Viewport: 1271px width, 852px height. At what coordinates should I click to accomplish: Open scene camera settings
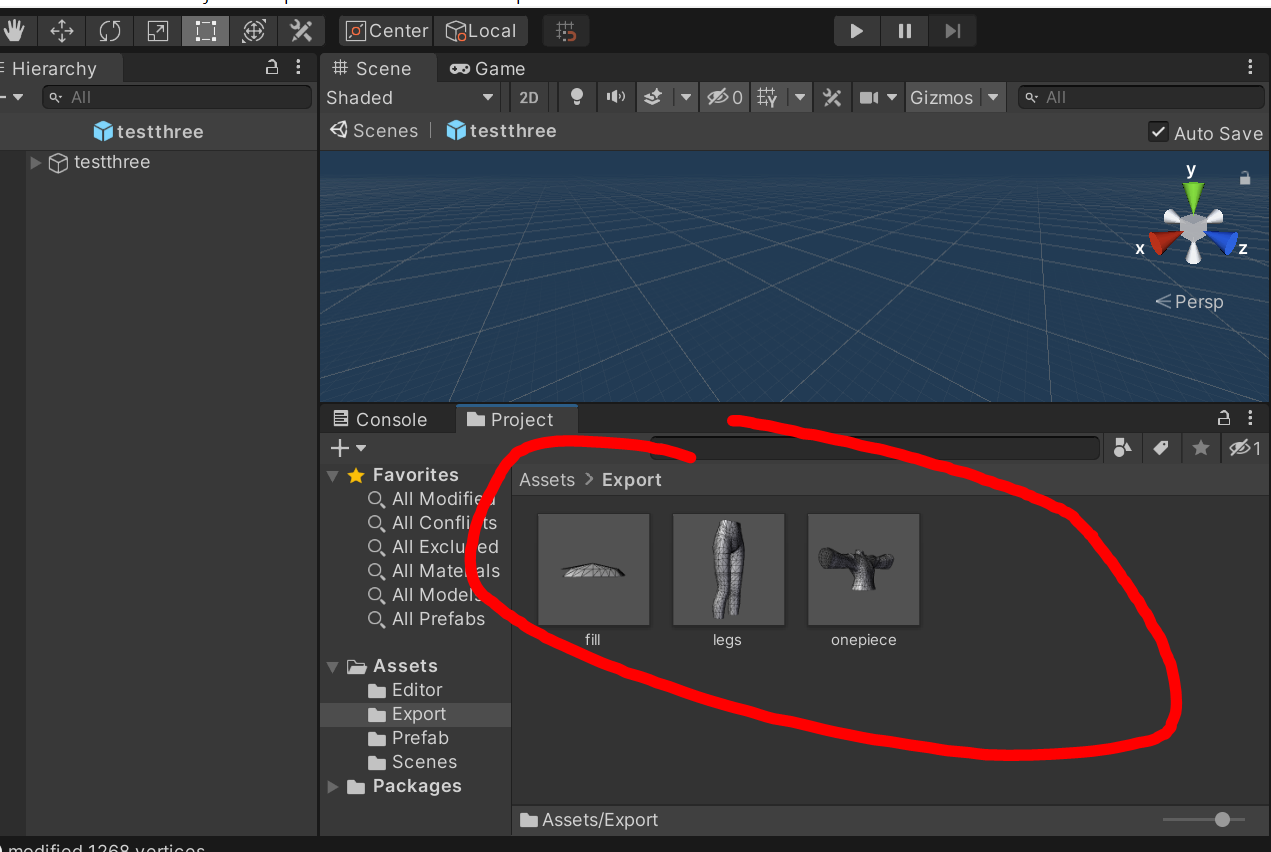coord(877,97)
